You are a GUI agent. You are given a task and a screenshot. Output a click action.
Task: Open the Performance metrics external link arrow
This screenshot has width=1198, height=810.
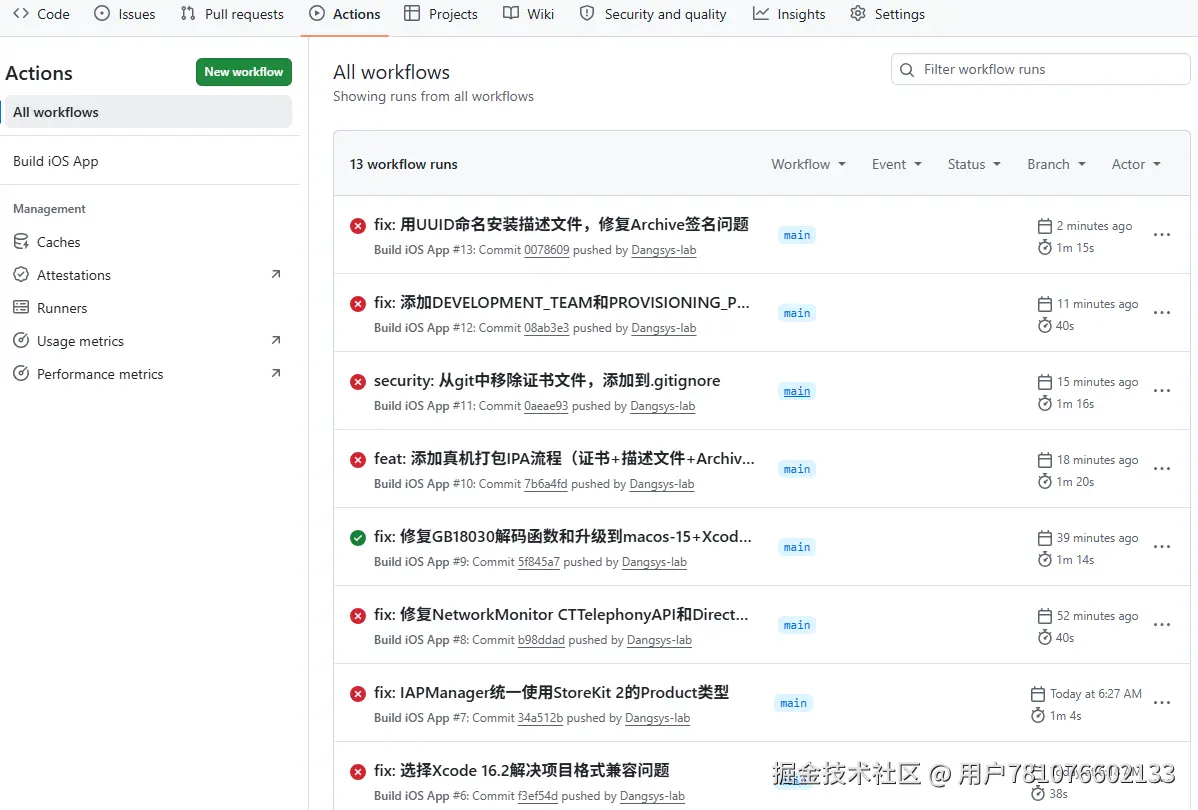coord(276,373)
